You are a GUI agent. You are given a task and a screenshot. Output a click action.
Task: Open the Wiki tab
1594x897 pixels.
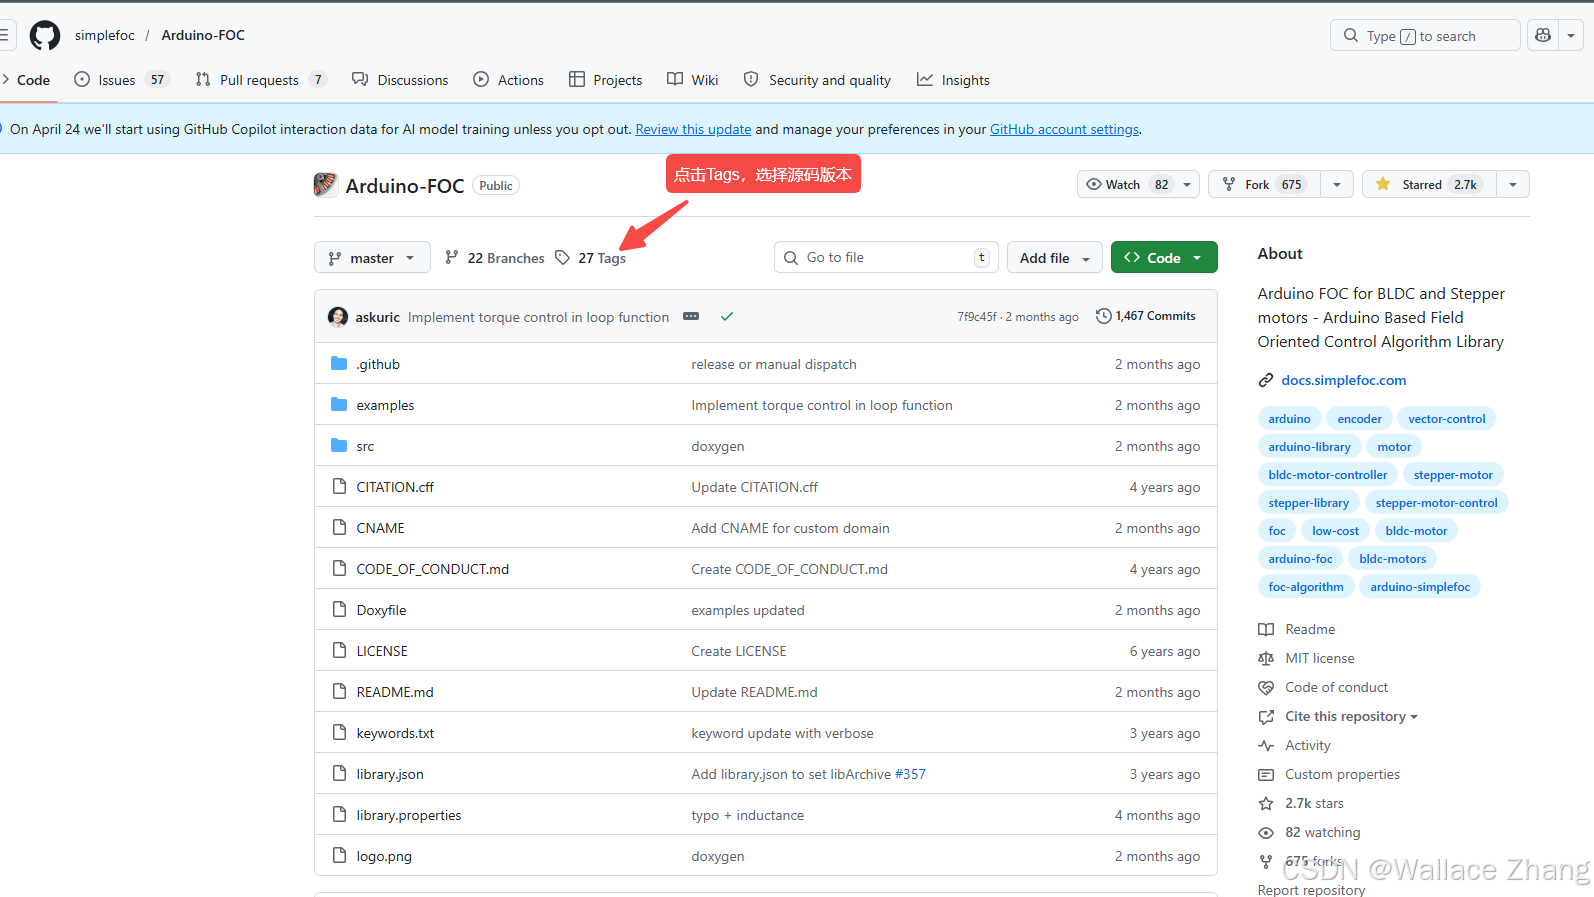[x=693, y=80]
